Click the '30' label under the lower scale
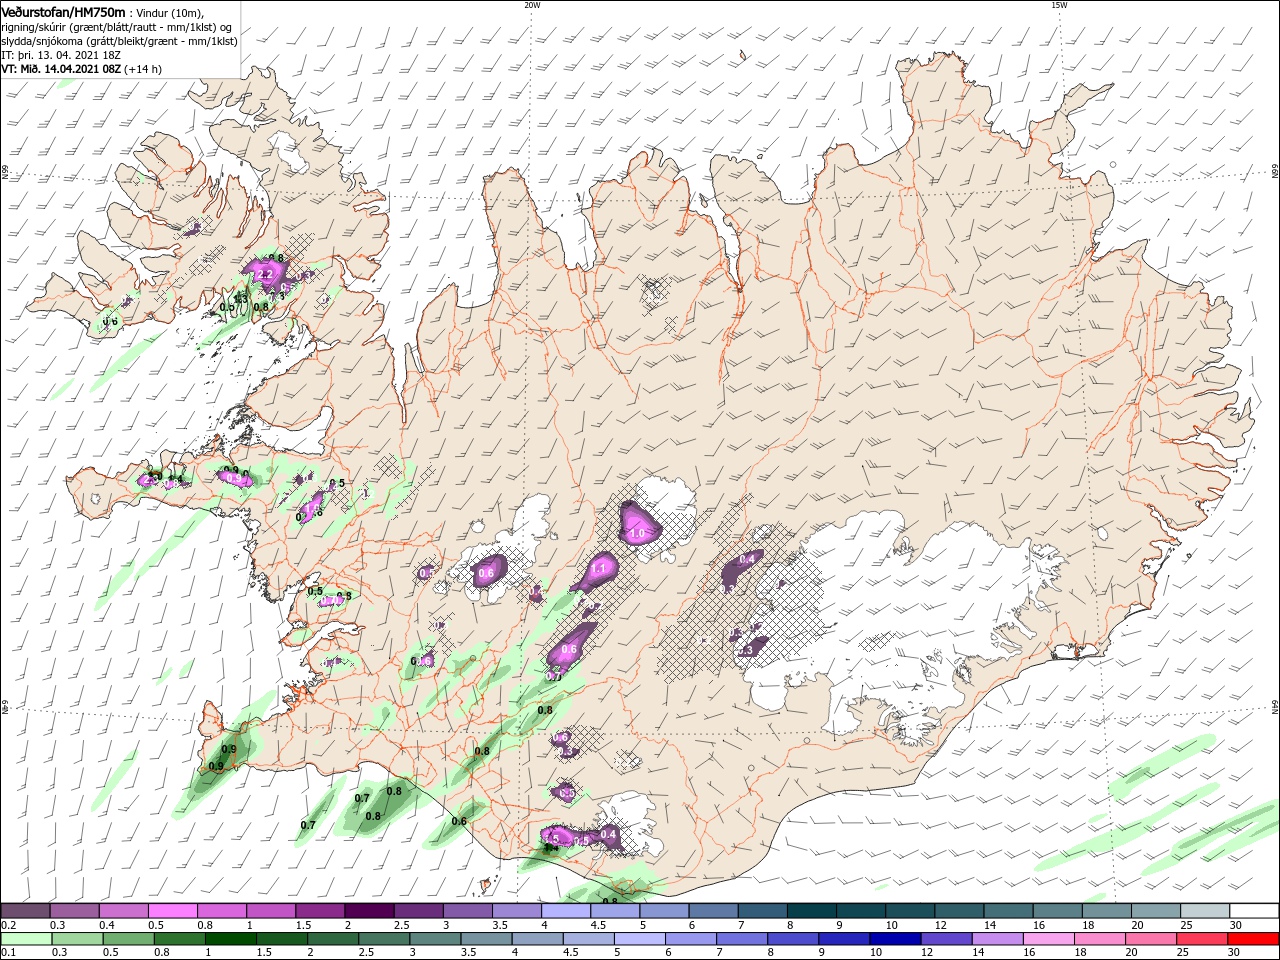This screenshot has width=1280, height=960. click(1236, 954)
